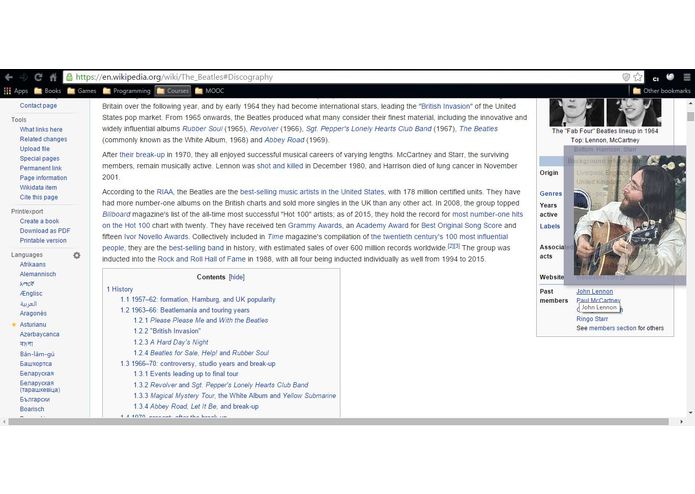Click the Ringo Starr past member link

click(x=592, y=319)
